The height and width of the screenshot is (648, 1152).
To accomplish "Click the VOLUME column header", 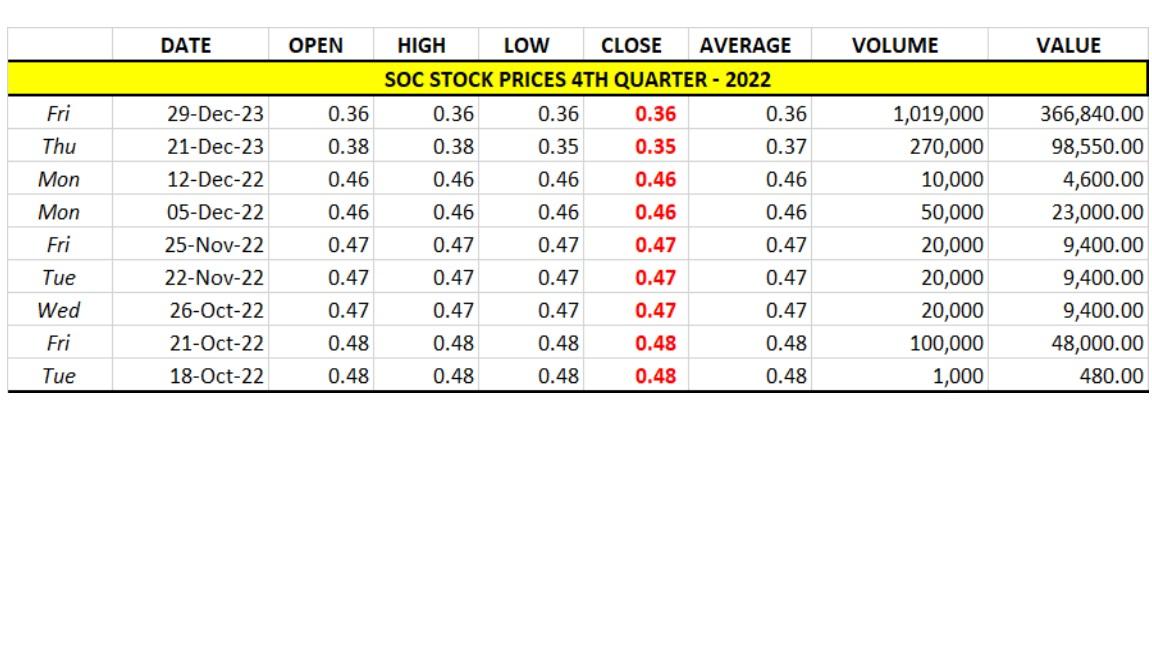I will tap(894, 46).
